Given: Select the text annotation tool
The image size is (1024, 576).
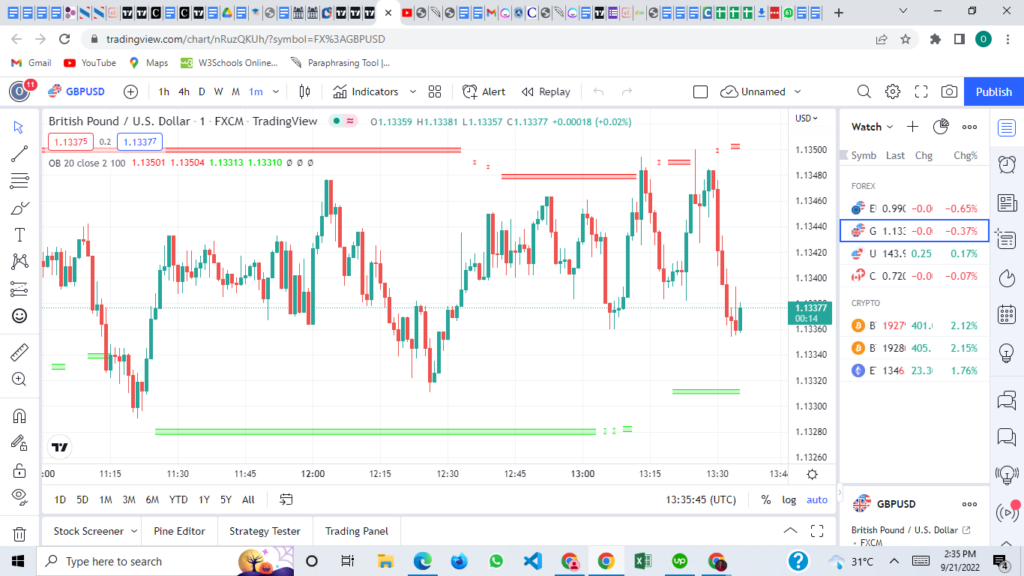Looking at the screenshot, I should [x=19, y=235].
